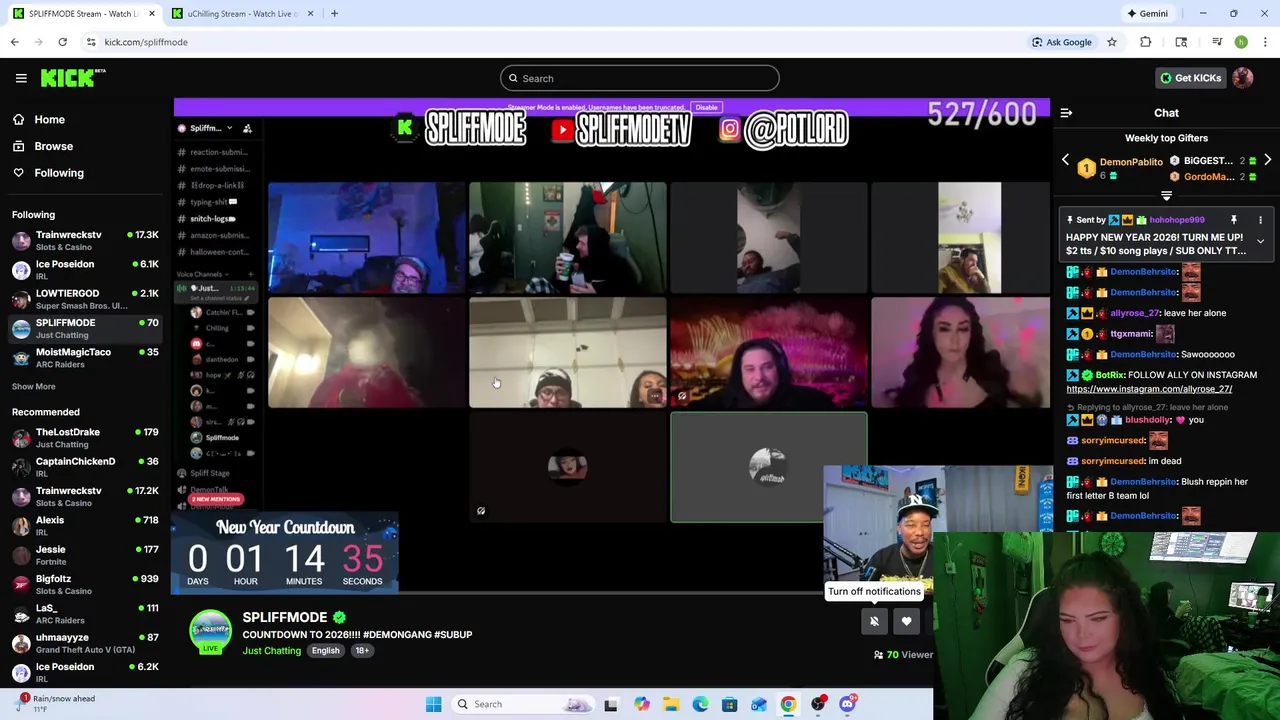Open OBS Studio from taskbar

818,704
